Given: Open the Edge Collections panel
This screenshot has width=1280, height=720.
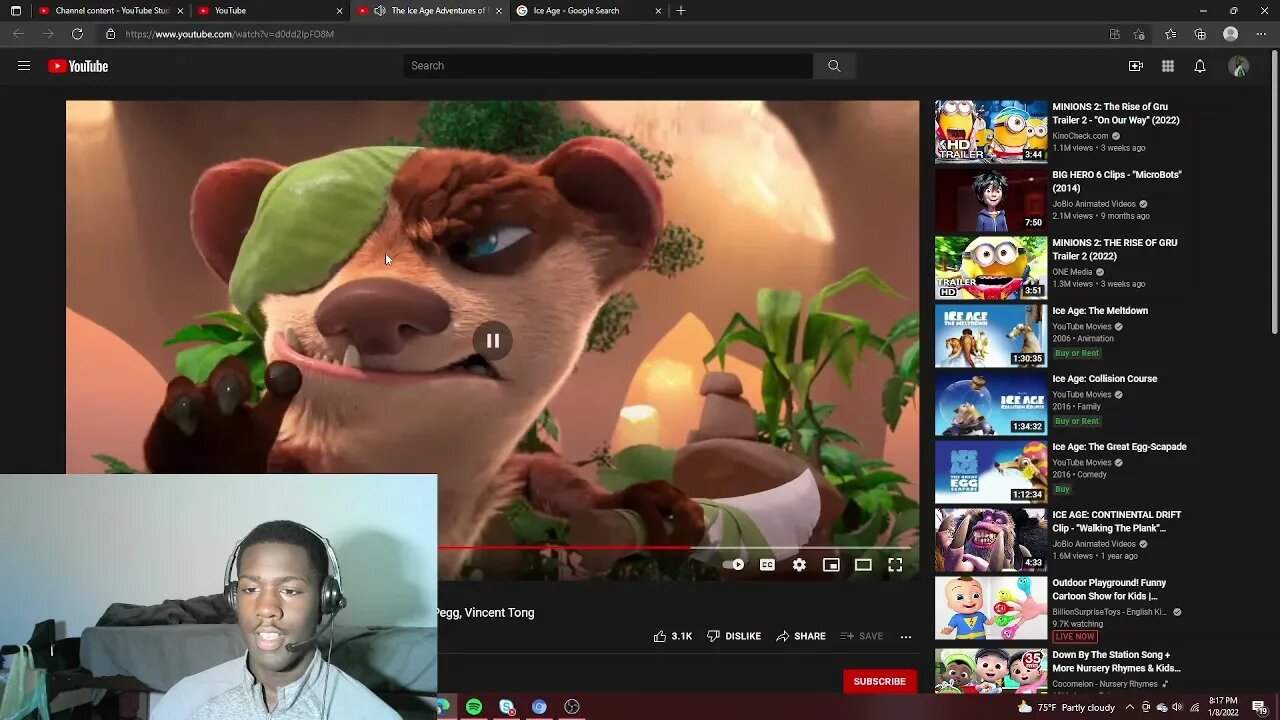Looking at the screenshot, I should pyautogui.click(x=1200, y=34).
